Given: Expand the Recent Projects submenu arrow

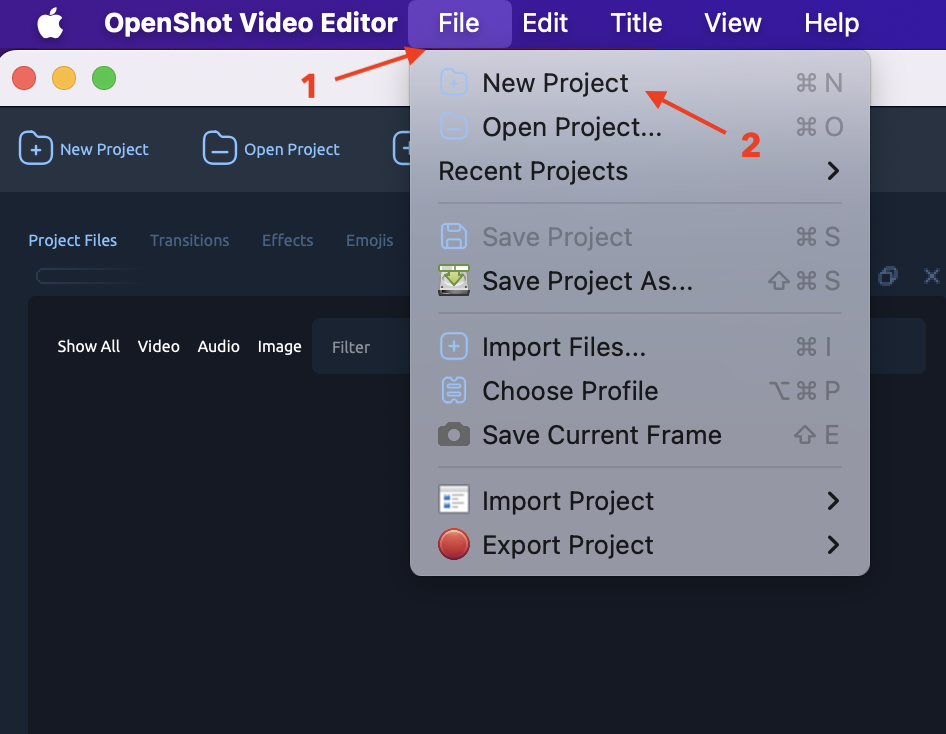Looking at the screenshot, I should [x=833, y=171].
